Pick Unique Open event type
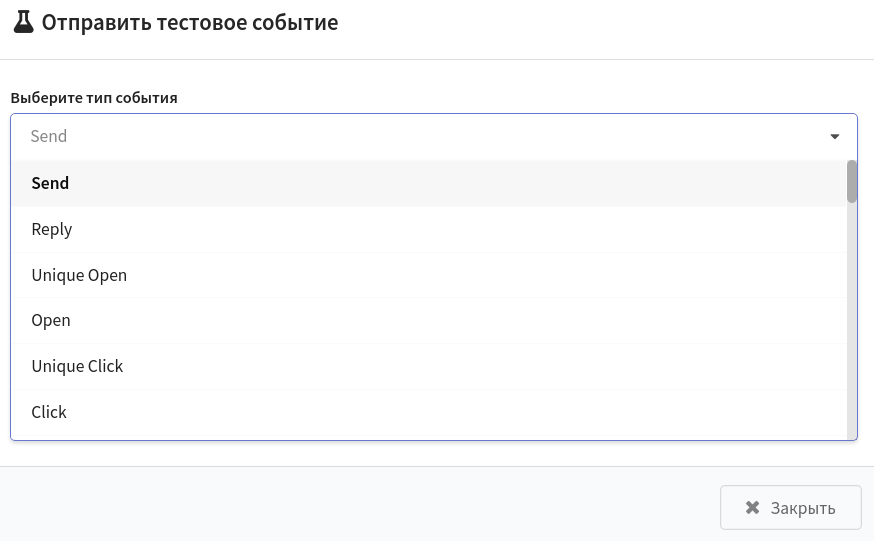874x541 pixels. 429,275
